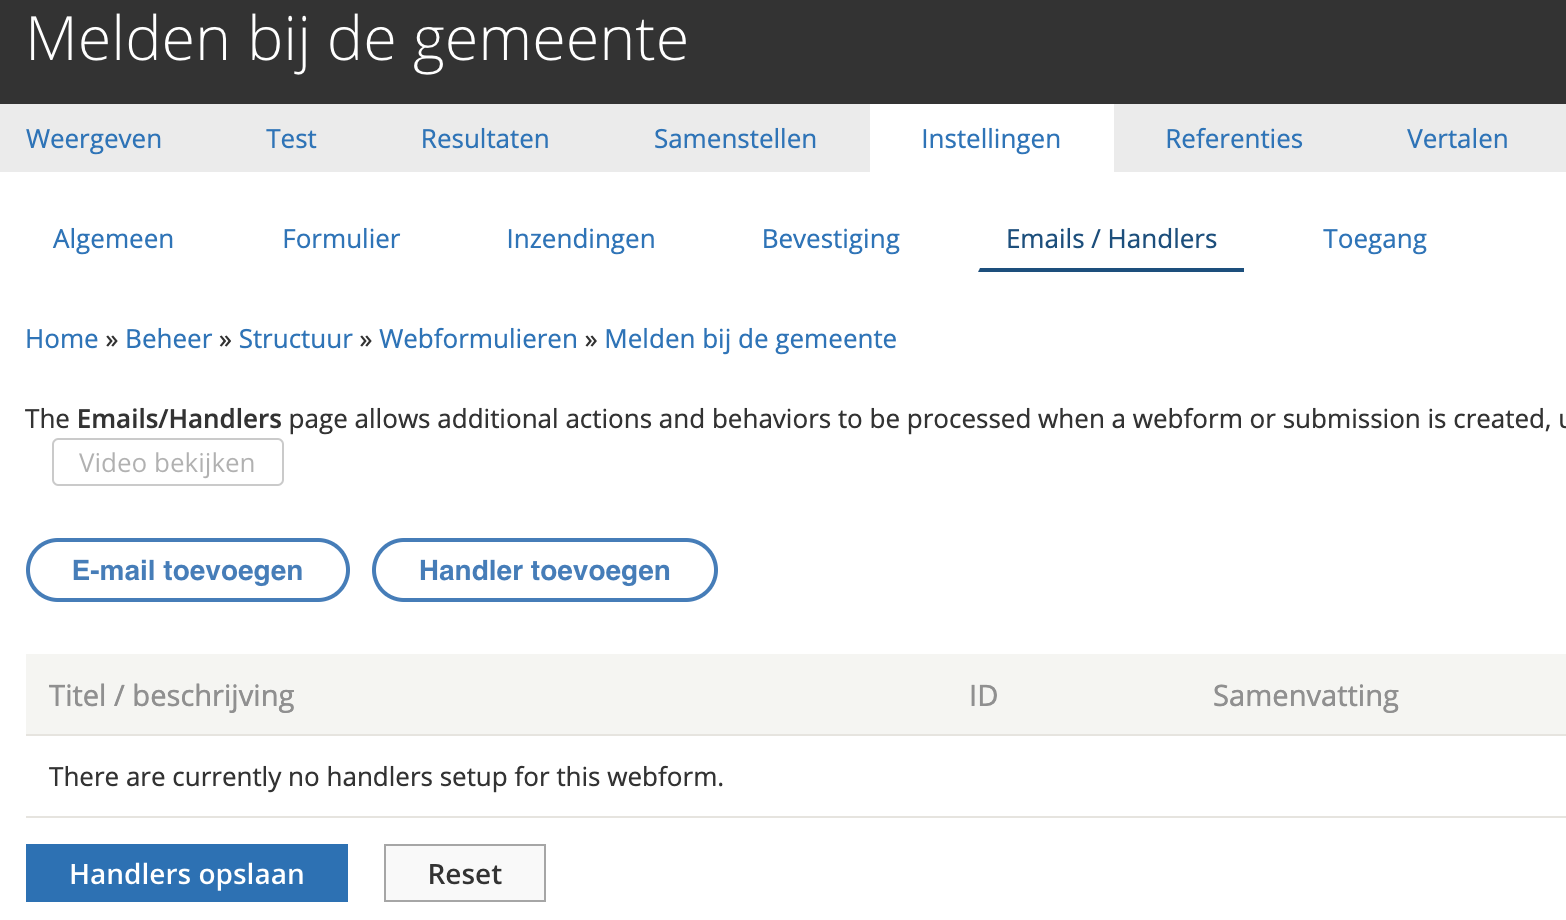
Task: Switch to Algemeen settings sub-tab
Action: (x=113, y=239)
